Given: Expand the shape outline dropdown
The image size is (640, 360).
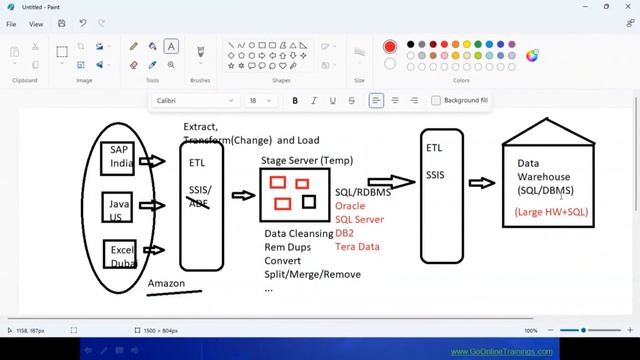Looking at the screenshot, I should coord(328,46).
